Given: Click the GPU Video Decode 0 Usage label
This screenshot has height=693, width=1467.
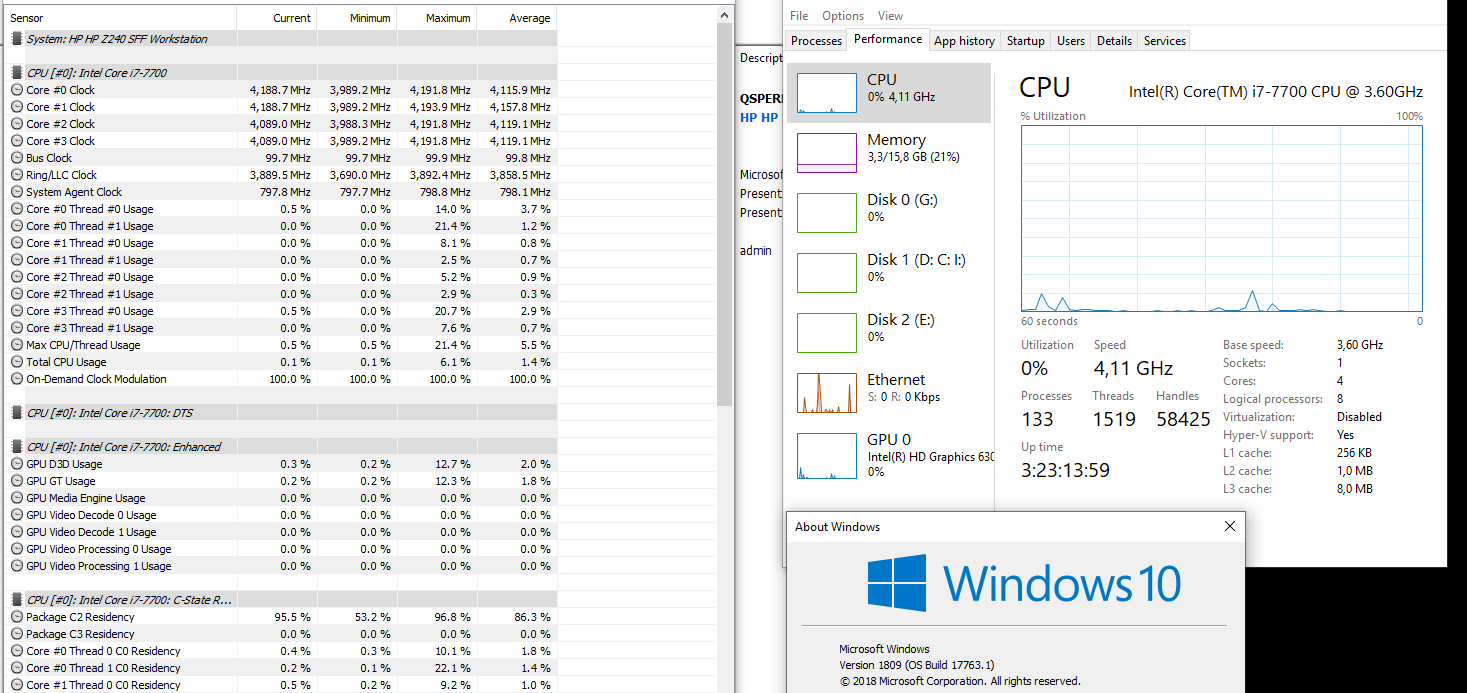Looking at the screenshot, I should pyautogui.click(x=91, y=515).
